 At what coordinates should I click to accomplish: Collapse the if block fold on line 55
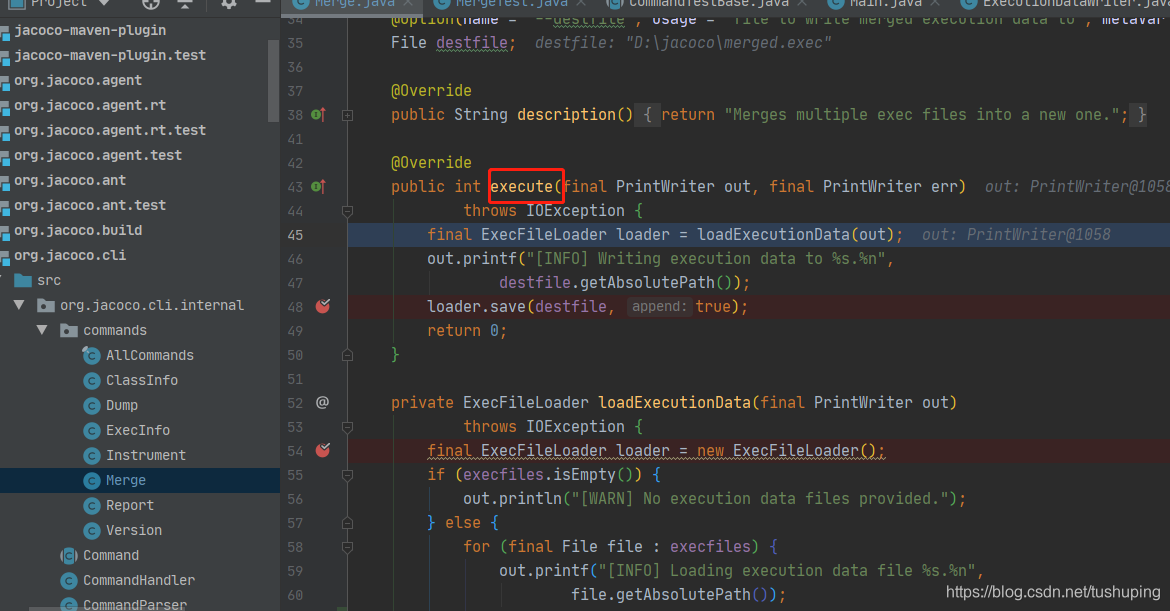pyautogui.click(x=347, y=475)
